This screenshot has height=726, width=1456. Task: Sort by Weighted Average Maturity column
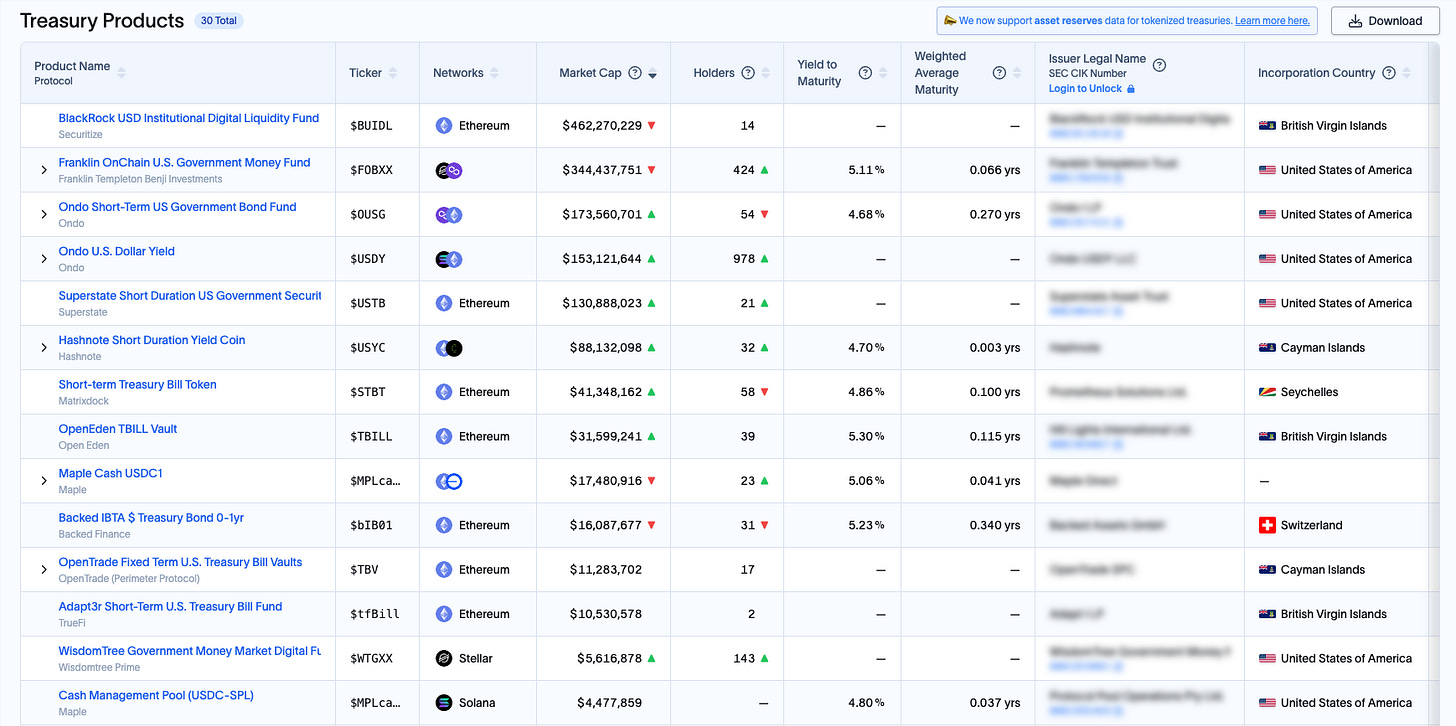(x=1017, y=73)
